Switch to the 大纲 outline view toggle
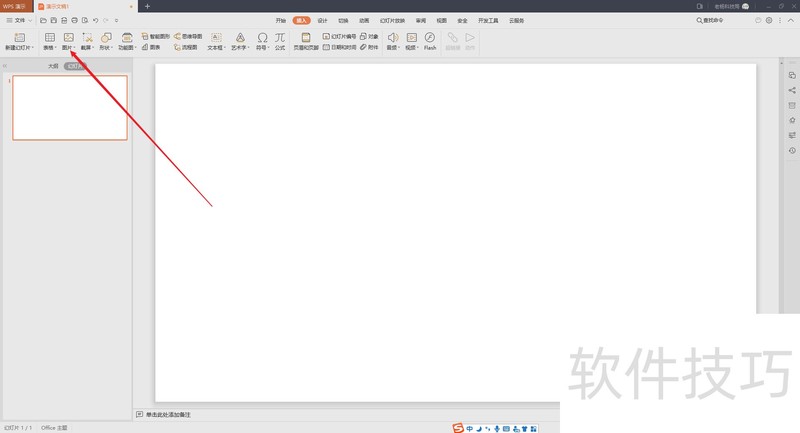This screenshot has width=800, height=433. click(x=53, y=66)
